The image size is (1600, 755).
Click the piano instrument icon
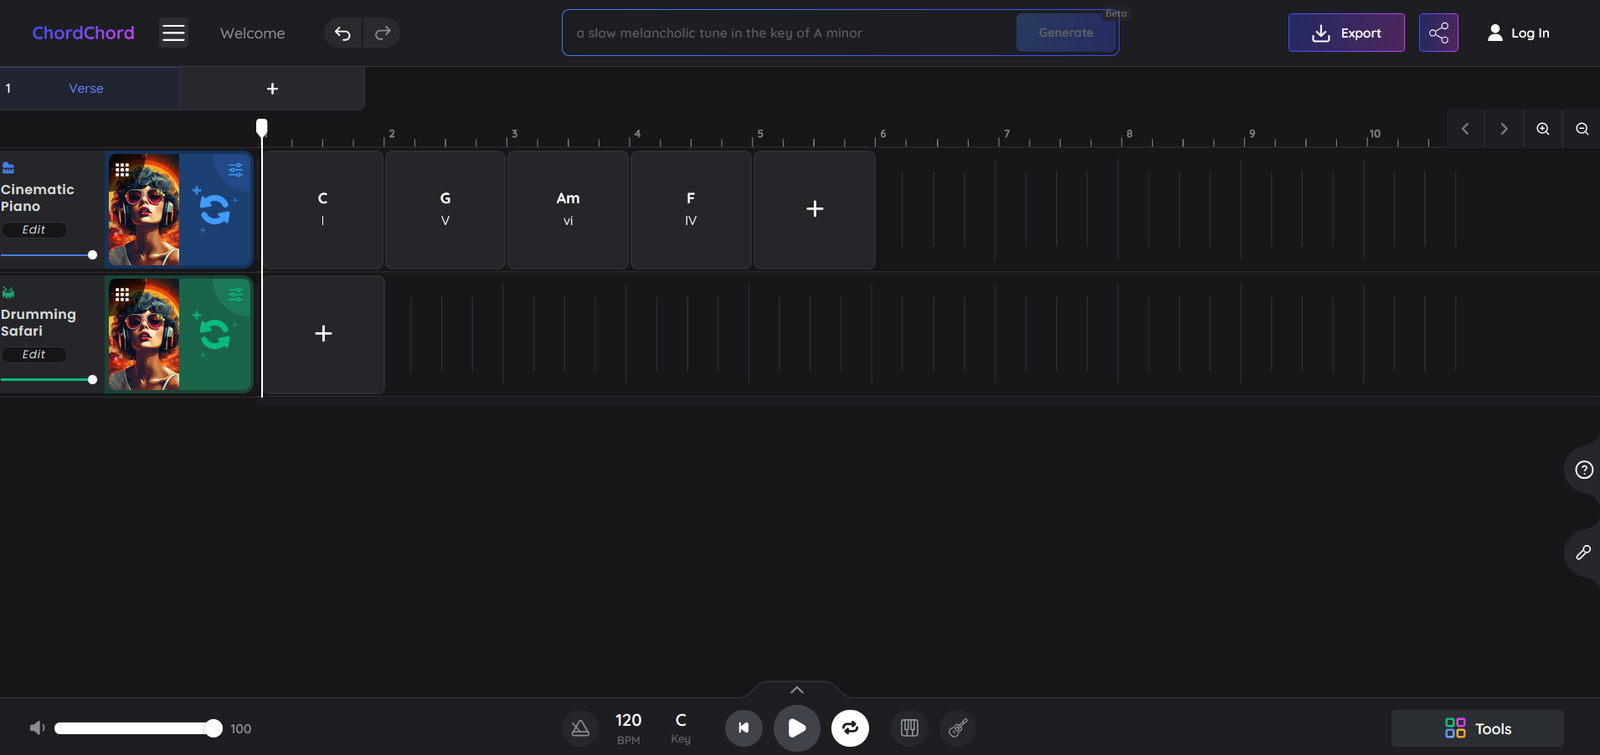8,168
